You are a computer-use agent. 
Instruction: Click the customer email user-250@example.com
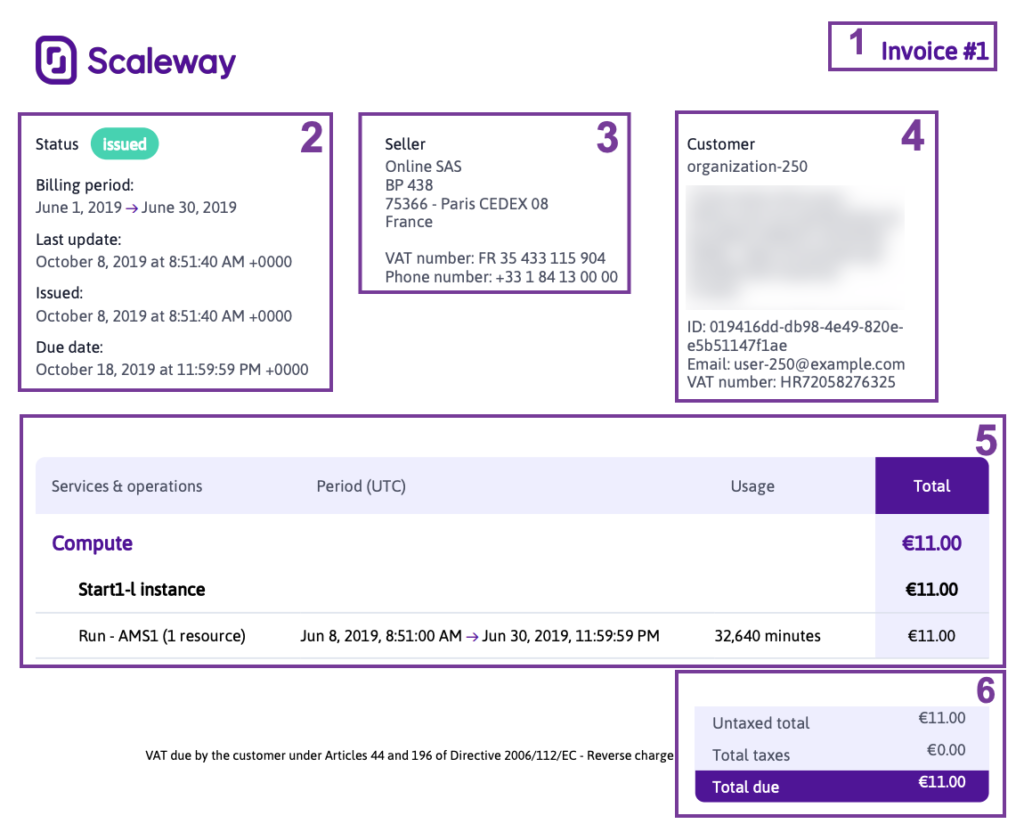coord(819,364)
